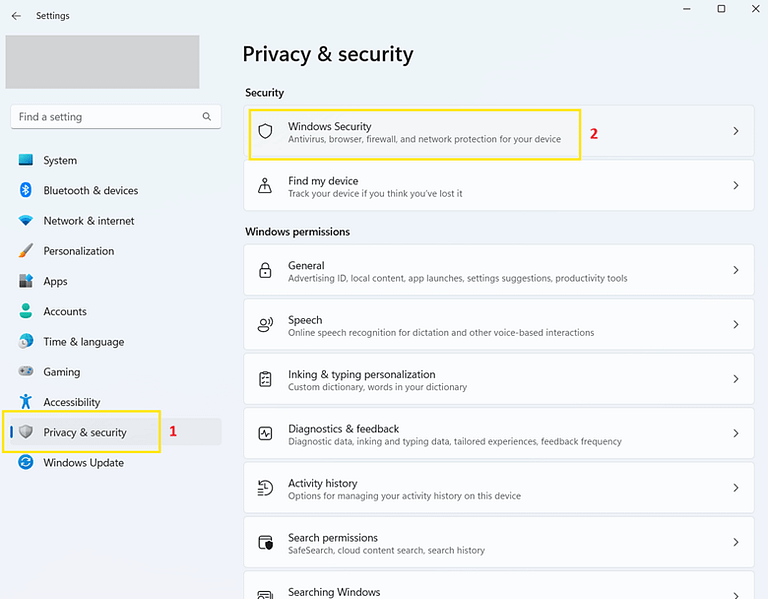Click the System monitor icon in sidebar
Image resolution: width=768 pixels, height=599 pixels.
(26, 160)
